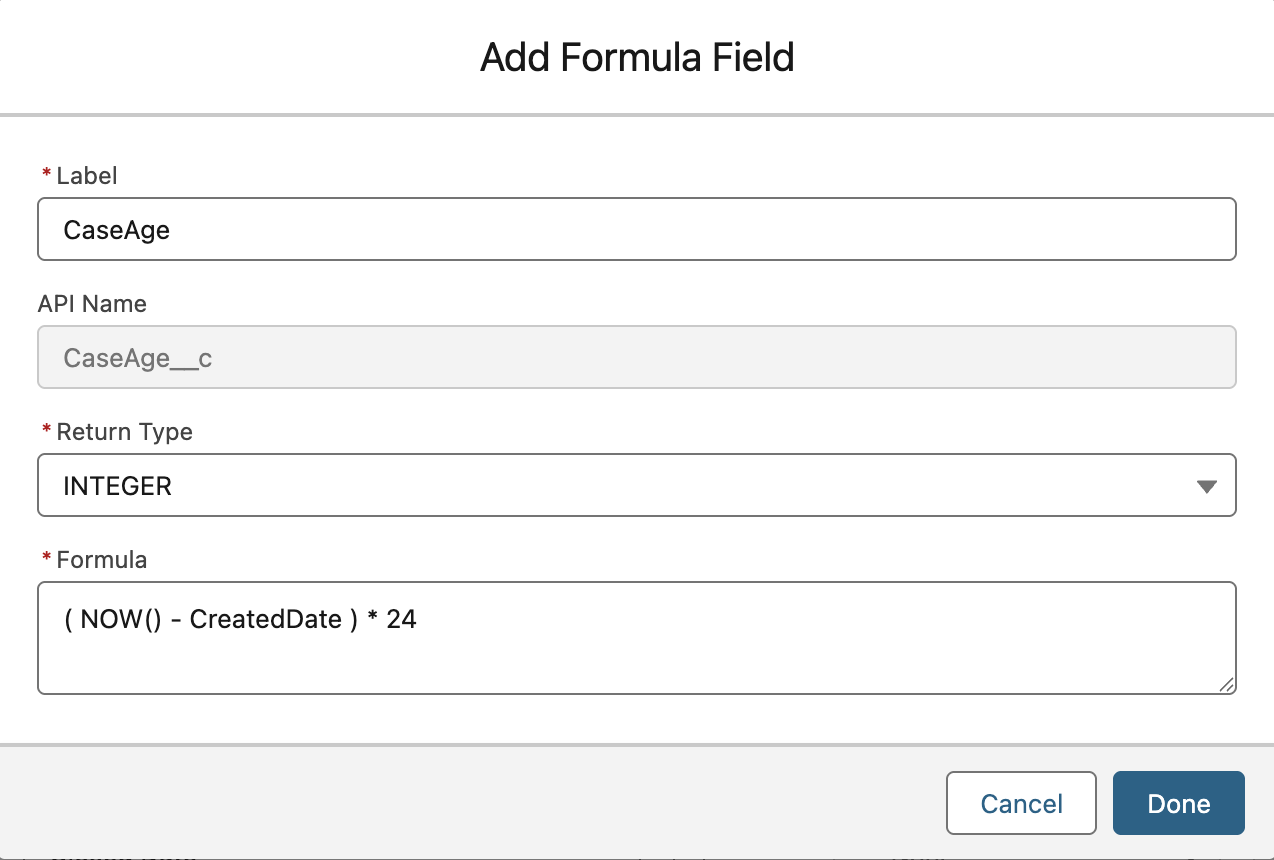Click the Label input field containing CaseAge
This screenshot has width=1274, height=860.
pyautogui.click(x=636, y=230)
